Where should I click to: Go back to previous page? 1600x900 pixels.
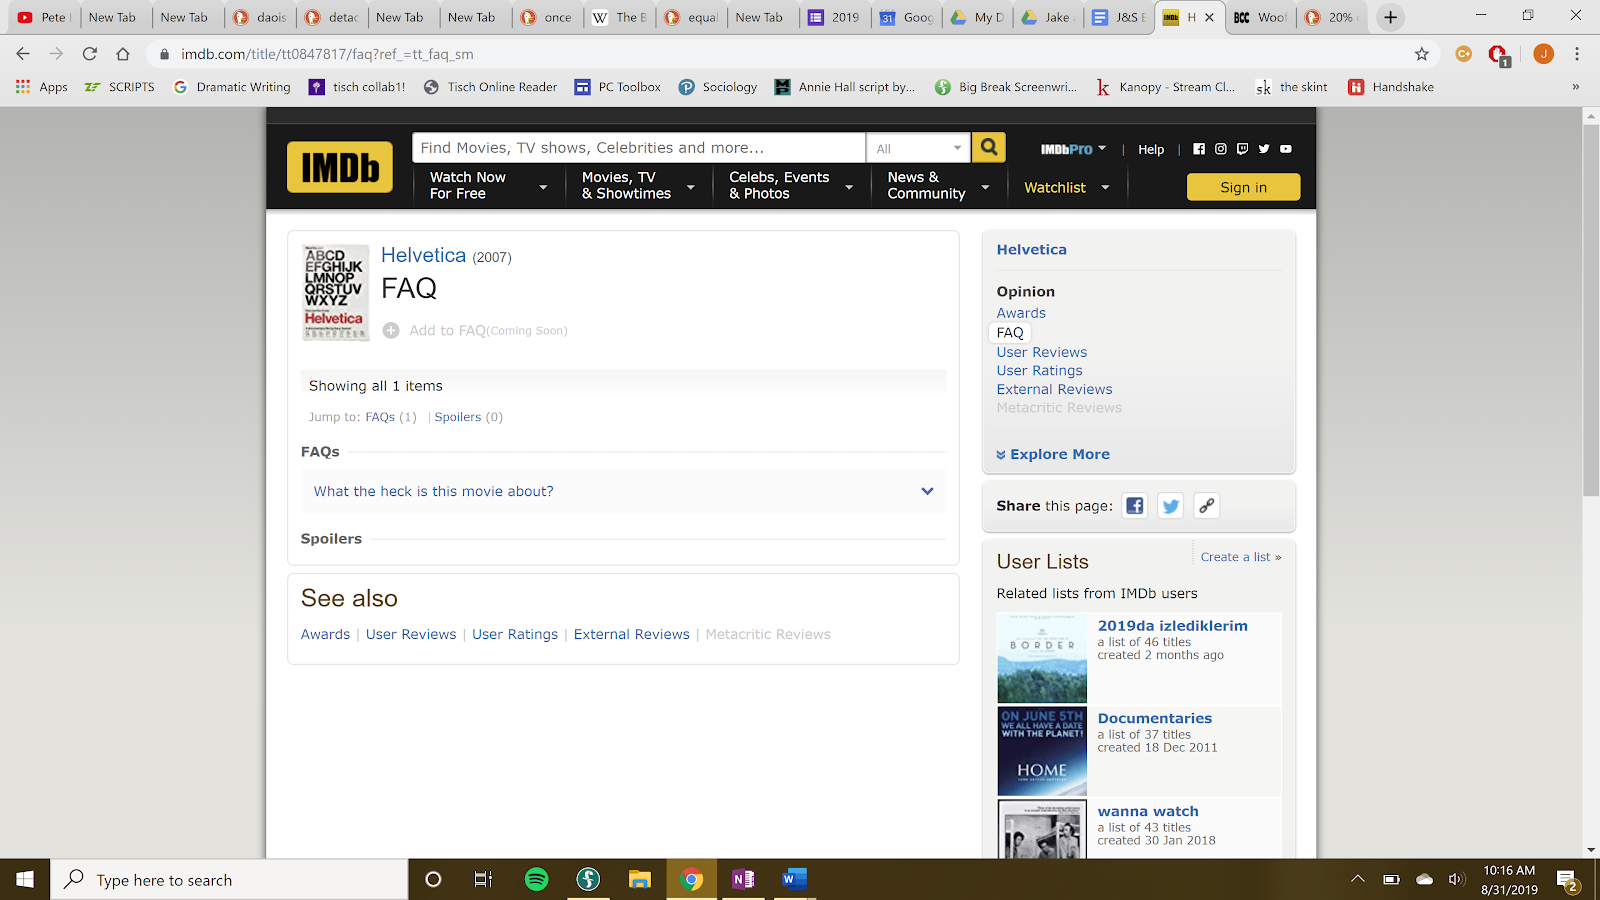point(23,54)
